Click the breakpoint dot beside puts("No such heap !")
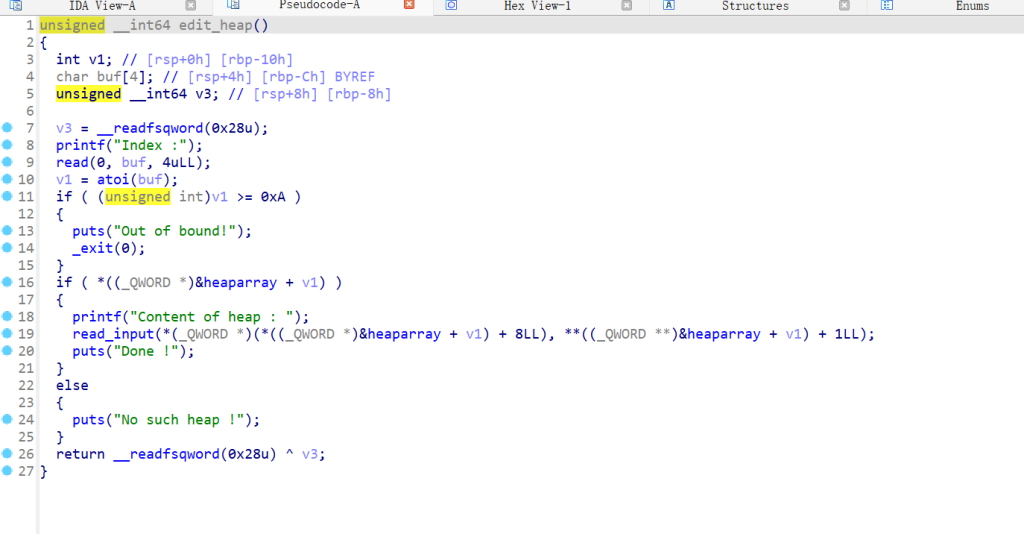 tap(7, 420)
